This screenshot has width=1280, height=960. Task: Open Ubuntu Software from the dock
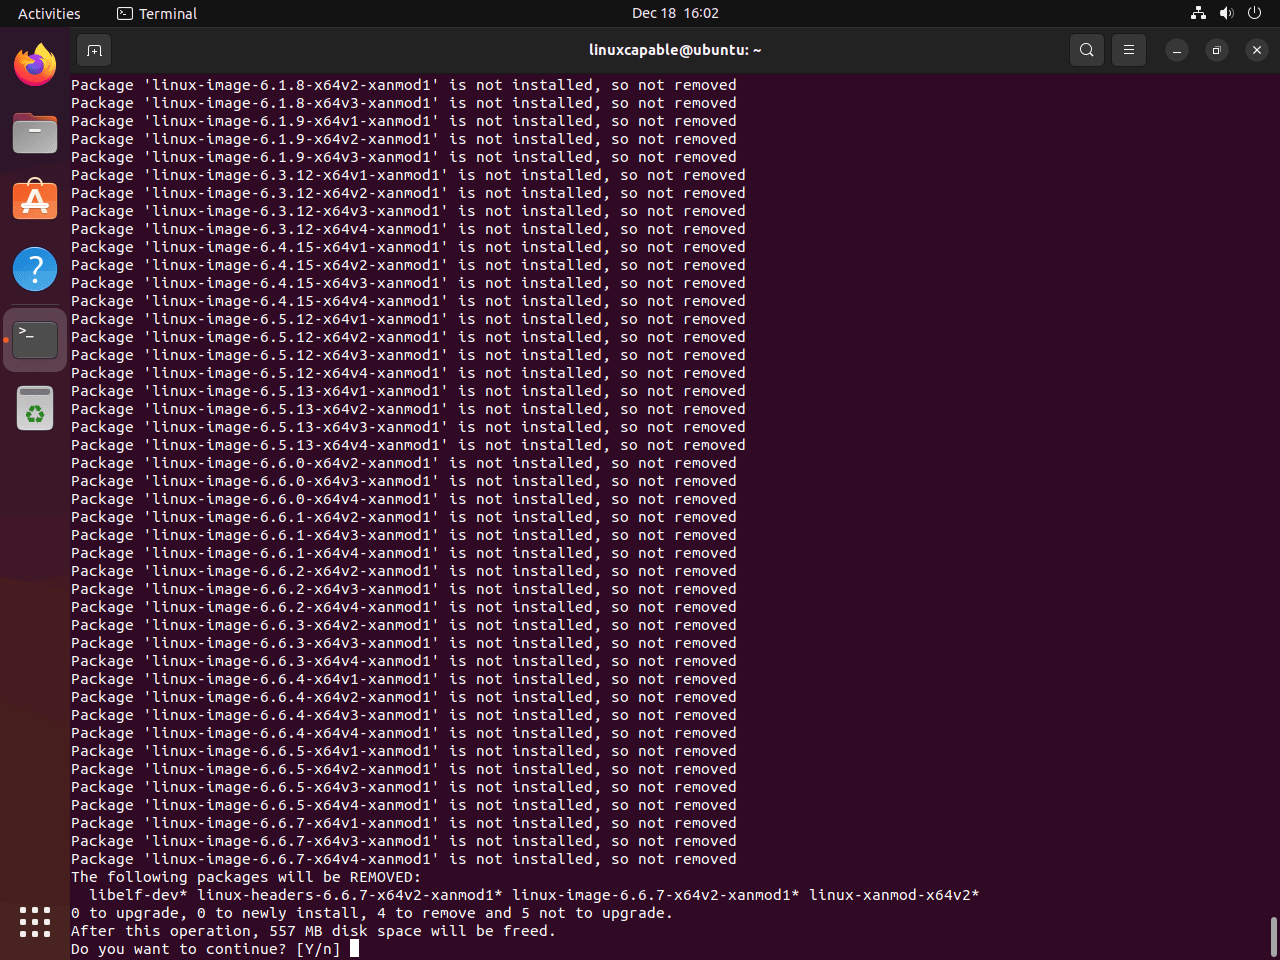(x=35, y=201)
